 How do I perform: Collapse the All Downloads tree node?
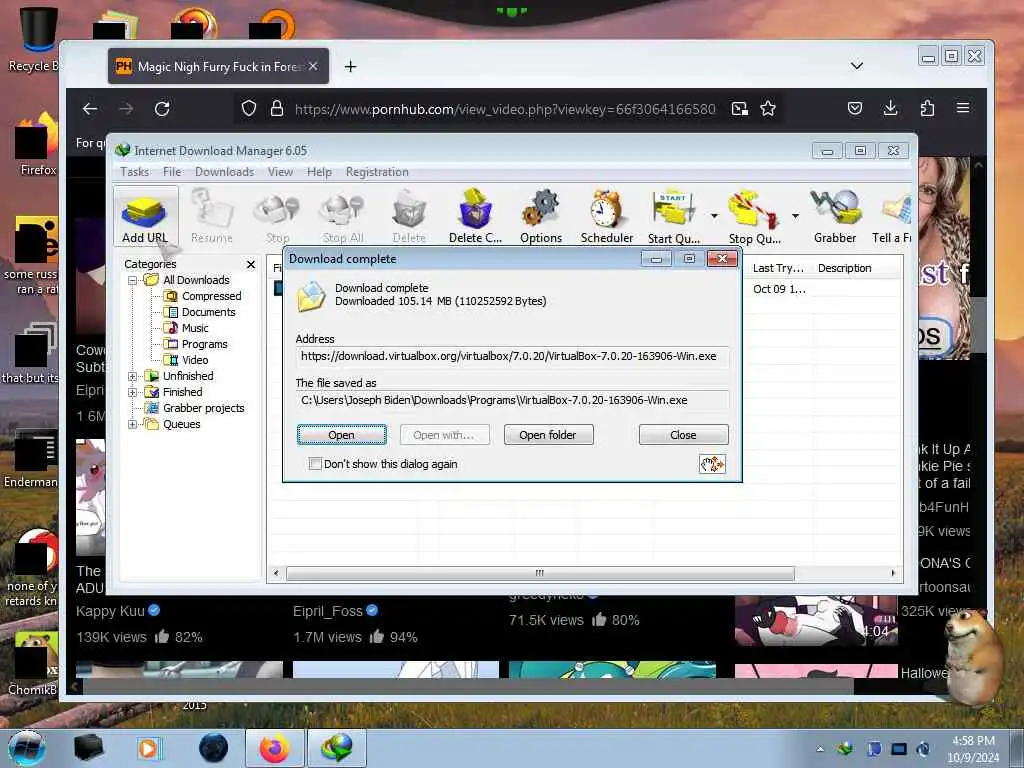point(133,280)
